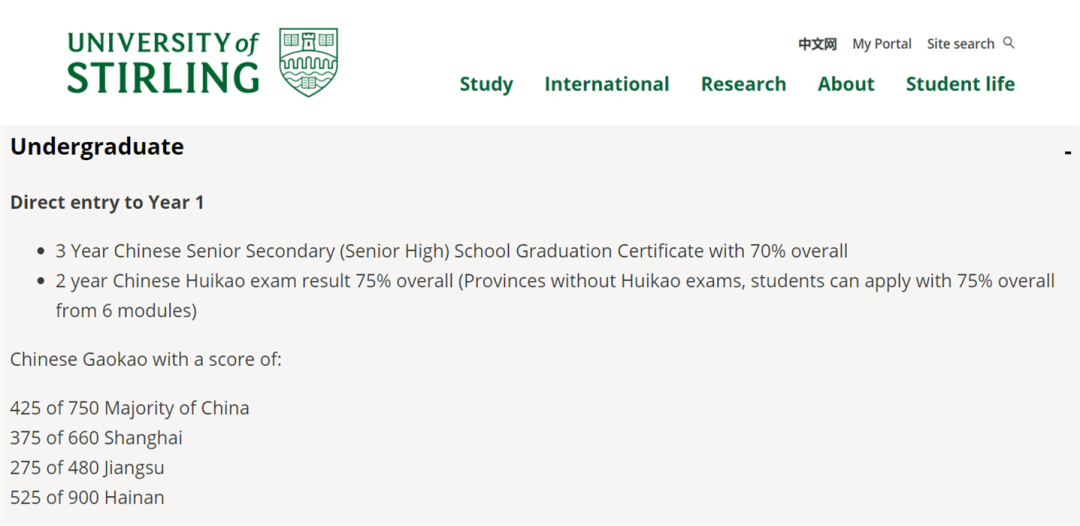Collapse the Undergraduate section using minus icon
This screenshot has width=1080, height=526.
[x=1068, y=152]
